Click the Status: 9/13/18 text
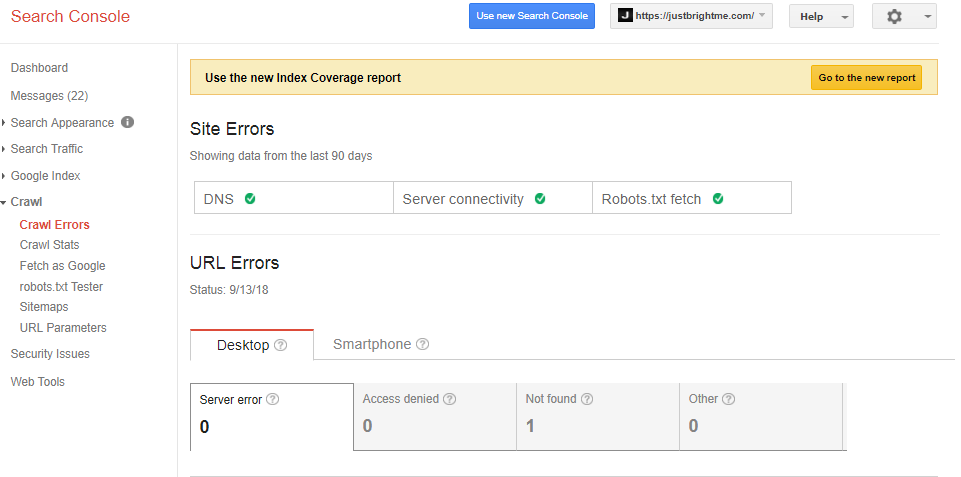 229,290
